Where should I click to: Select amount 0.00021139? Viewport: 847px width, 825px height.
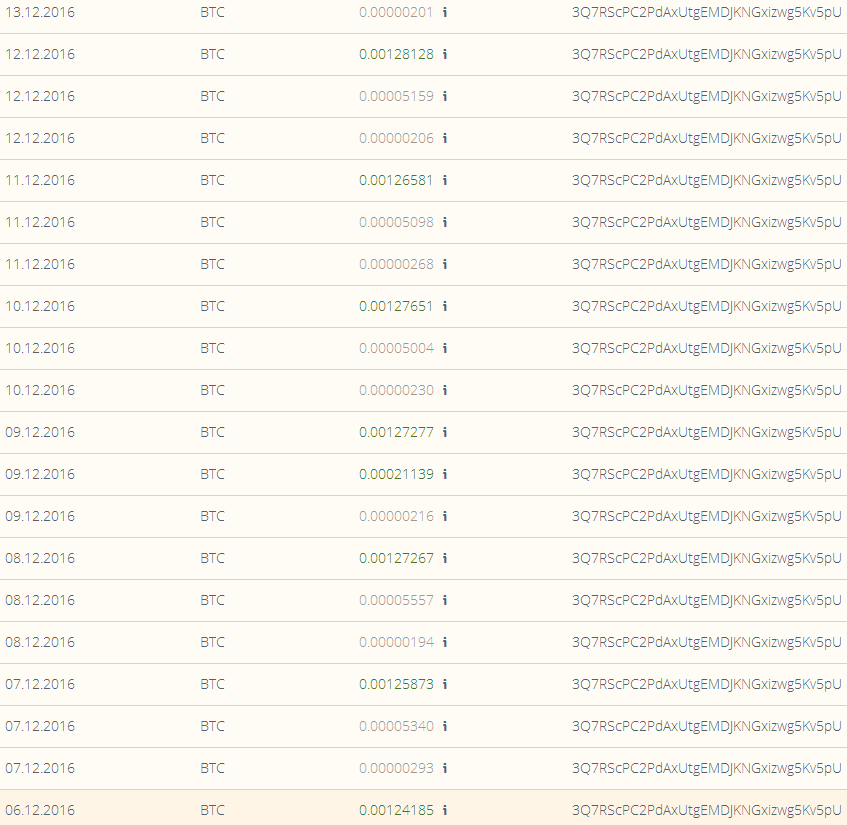tap(396, 474)
